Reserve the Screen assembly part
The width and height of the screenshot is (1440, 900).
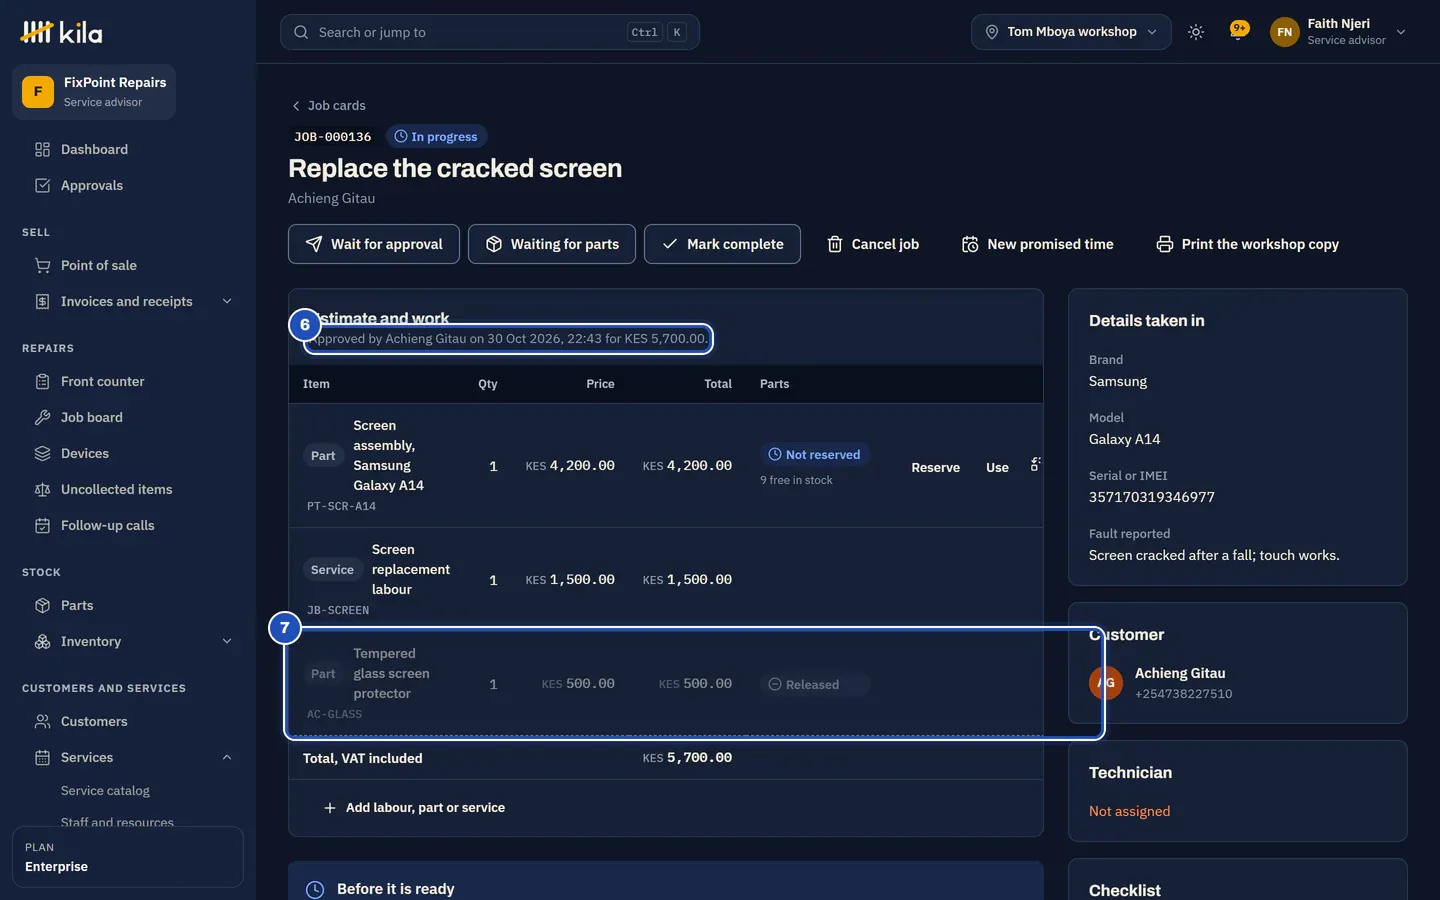935,467
